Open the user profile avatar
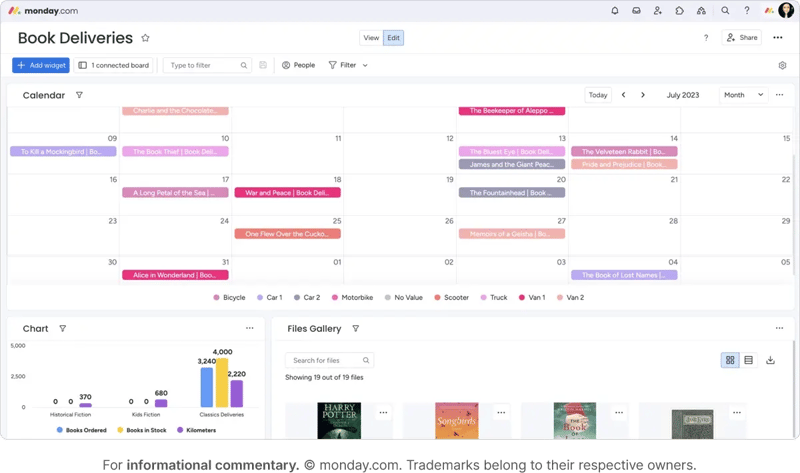The image size is (800, 473). [x=786, y=10]
